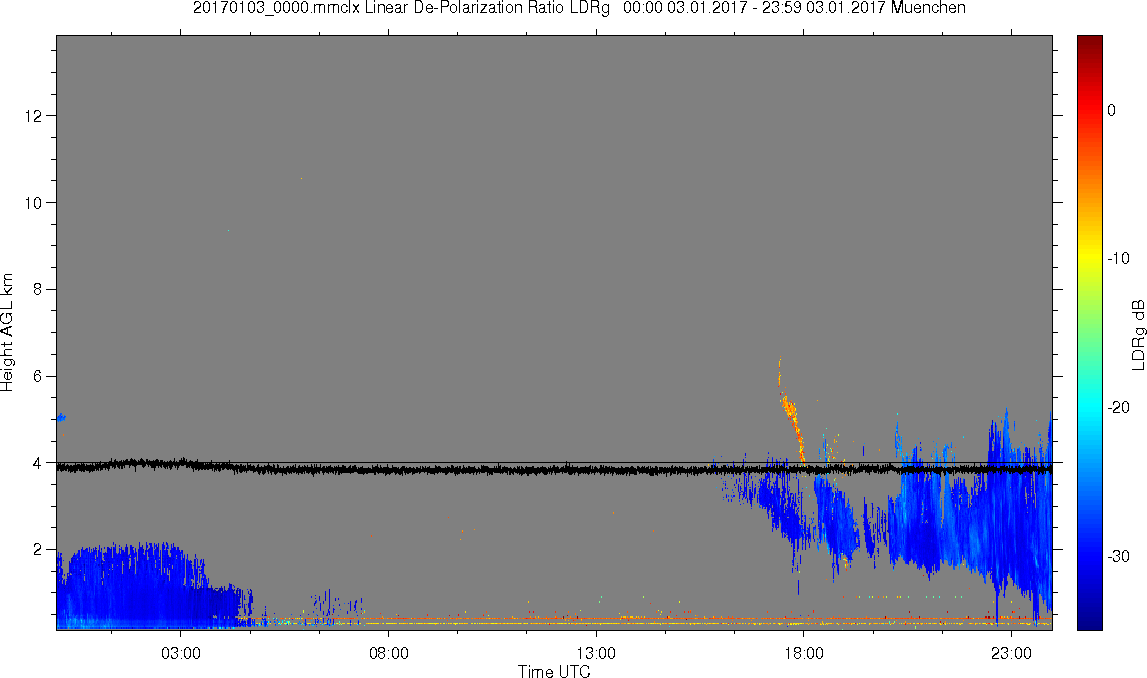The height and width of the screenshot is (678, 1147).
Task: Click the dark red top of colorbar
Action: 1089,42
